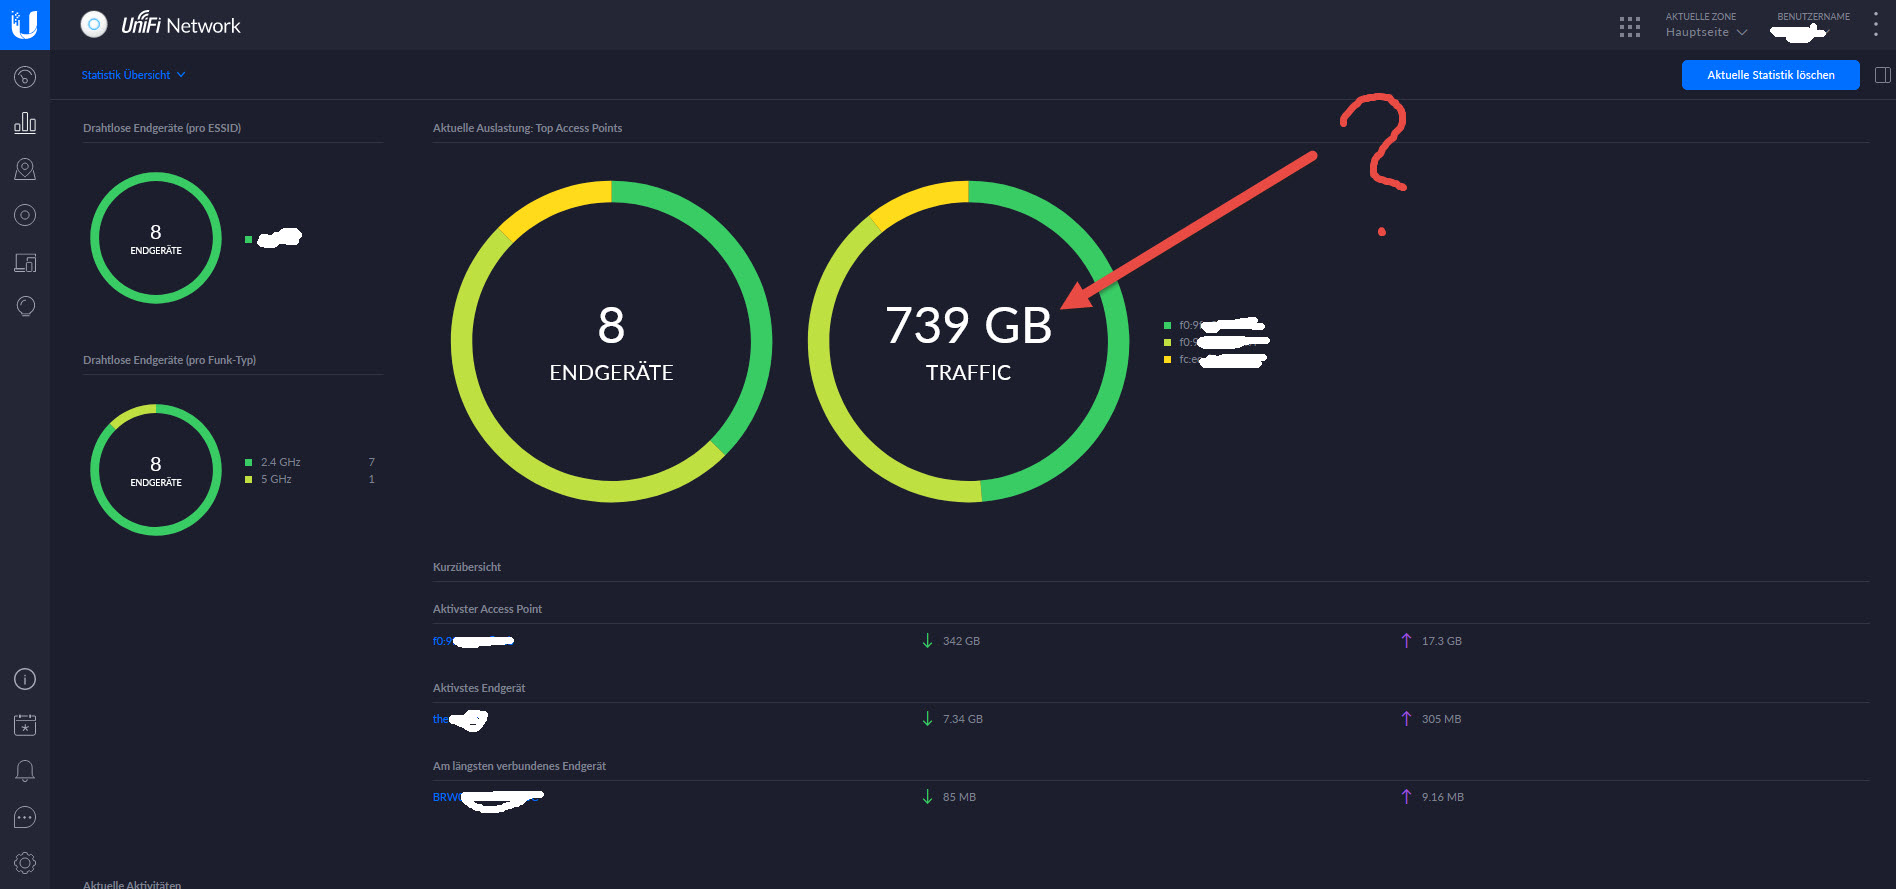This screenshot has height=889, width=1896.
Task: Click the 9.16 MB upload value
Action: [x=1442, y=797]
